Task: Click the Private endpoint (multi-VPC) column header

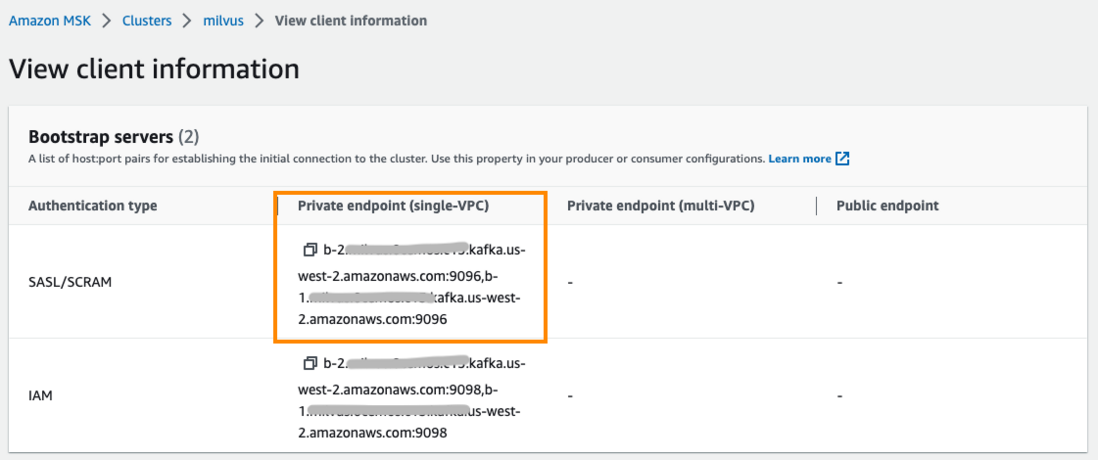Action: 660,206
